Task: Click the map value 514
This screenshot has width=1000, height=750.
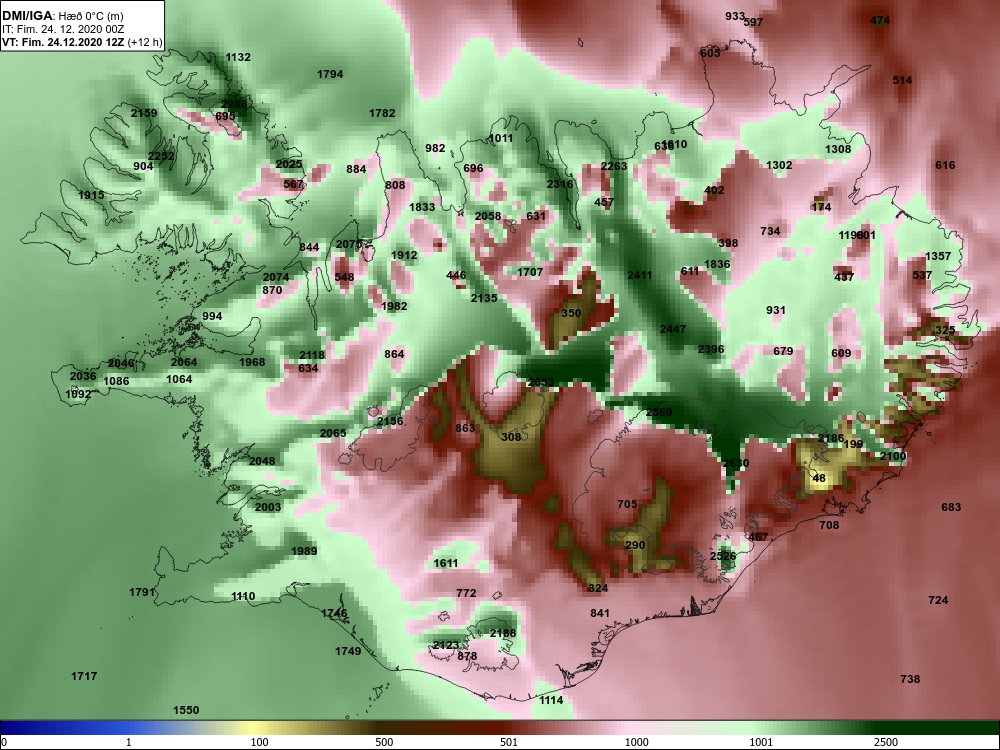Action: click(902, 80)
